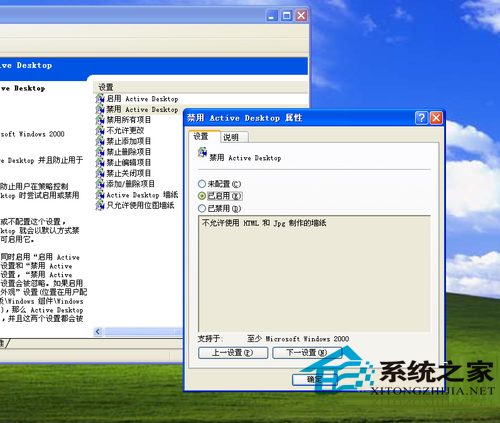Minimize the Group Policy background window

[272, 15]
